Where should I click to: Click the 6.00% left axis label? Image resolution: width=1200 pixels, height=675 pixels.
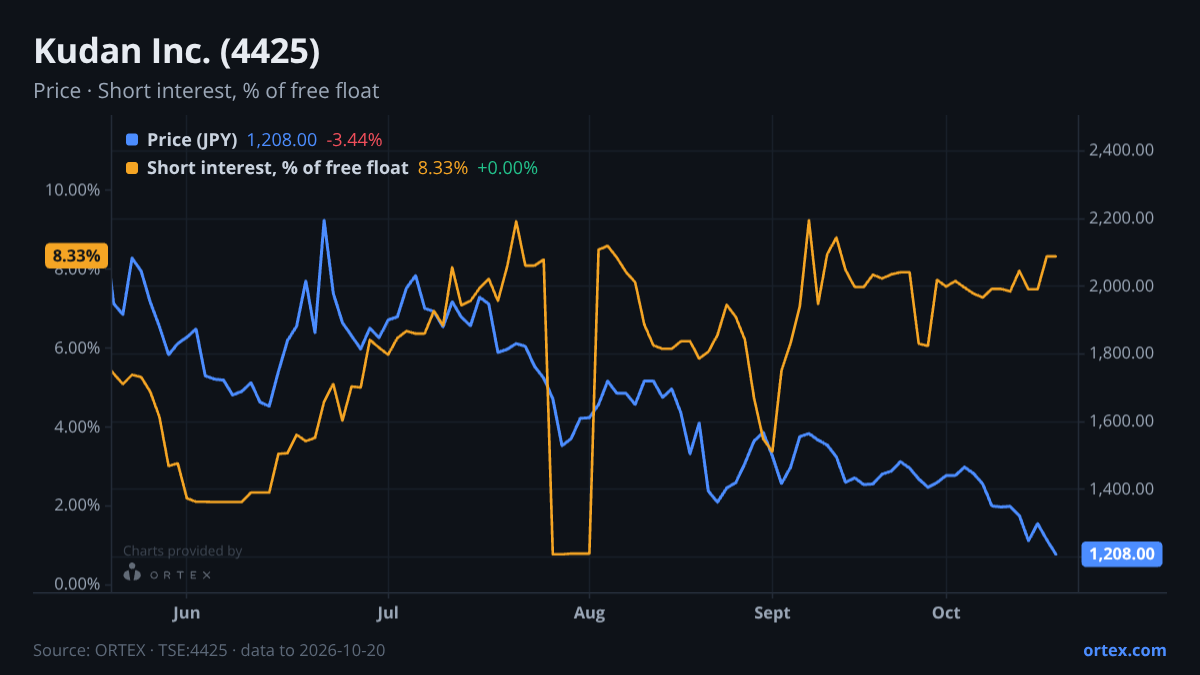77,348
